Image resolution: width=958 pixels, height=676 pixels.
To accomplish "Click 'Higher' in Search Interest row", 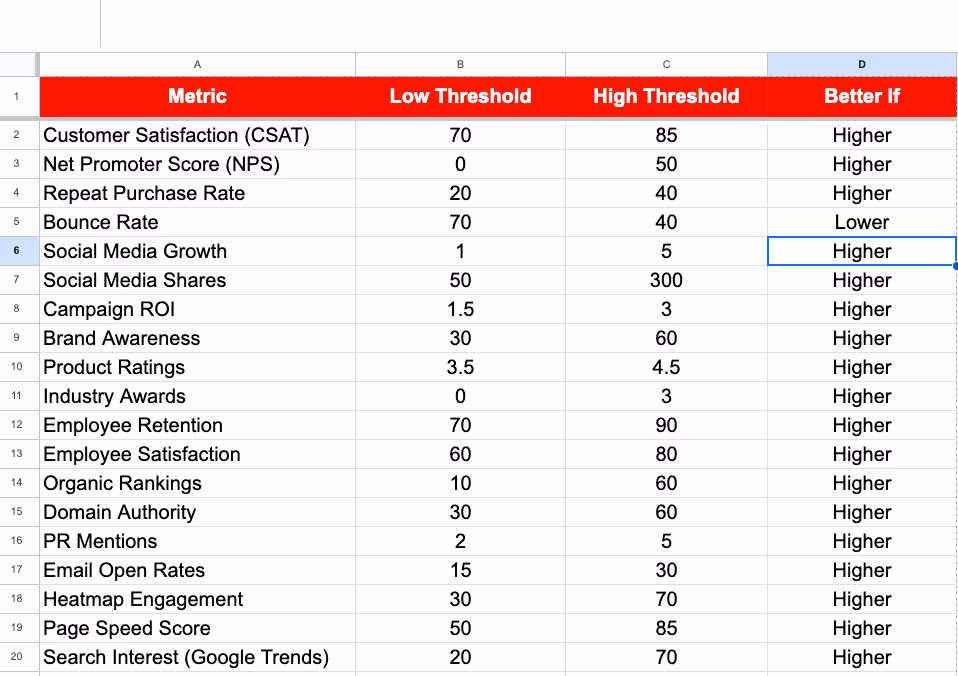I will (x=862, y=658).
